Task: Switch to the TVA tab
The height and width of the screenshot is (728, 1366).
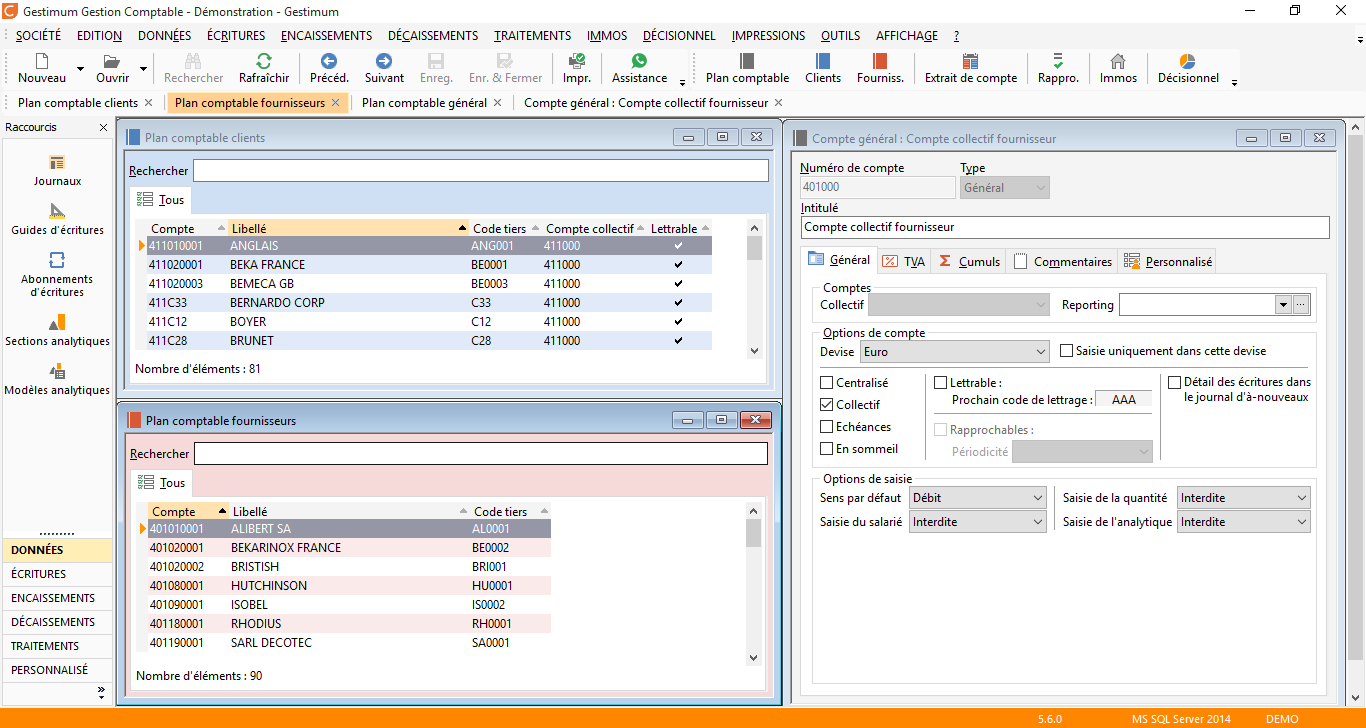Action: click(905, 261)
